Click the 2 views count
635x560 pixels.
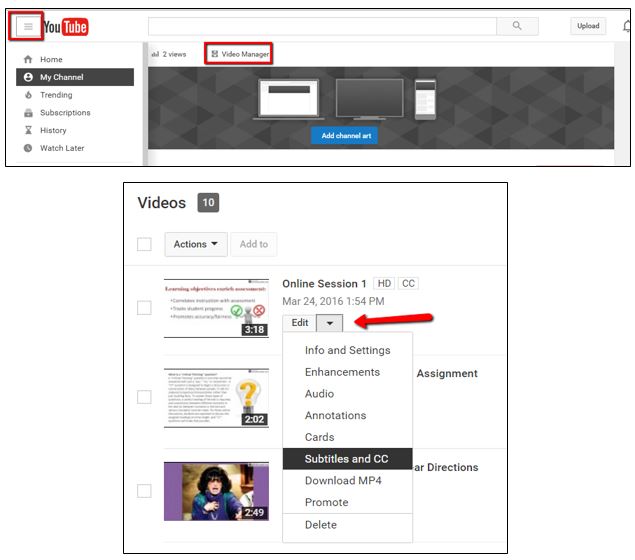click(175, 54)
